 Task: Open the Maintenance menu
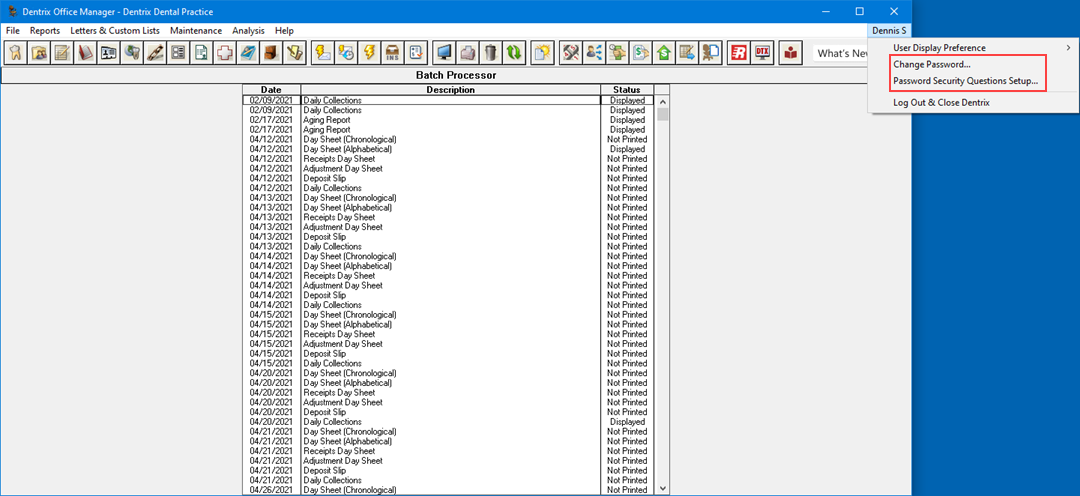point(196,31)
